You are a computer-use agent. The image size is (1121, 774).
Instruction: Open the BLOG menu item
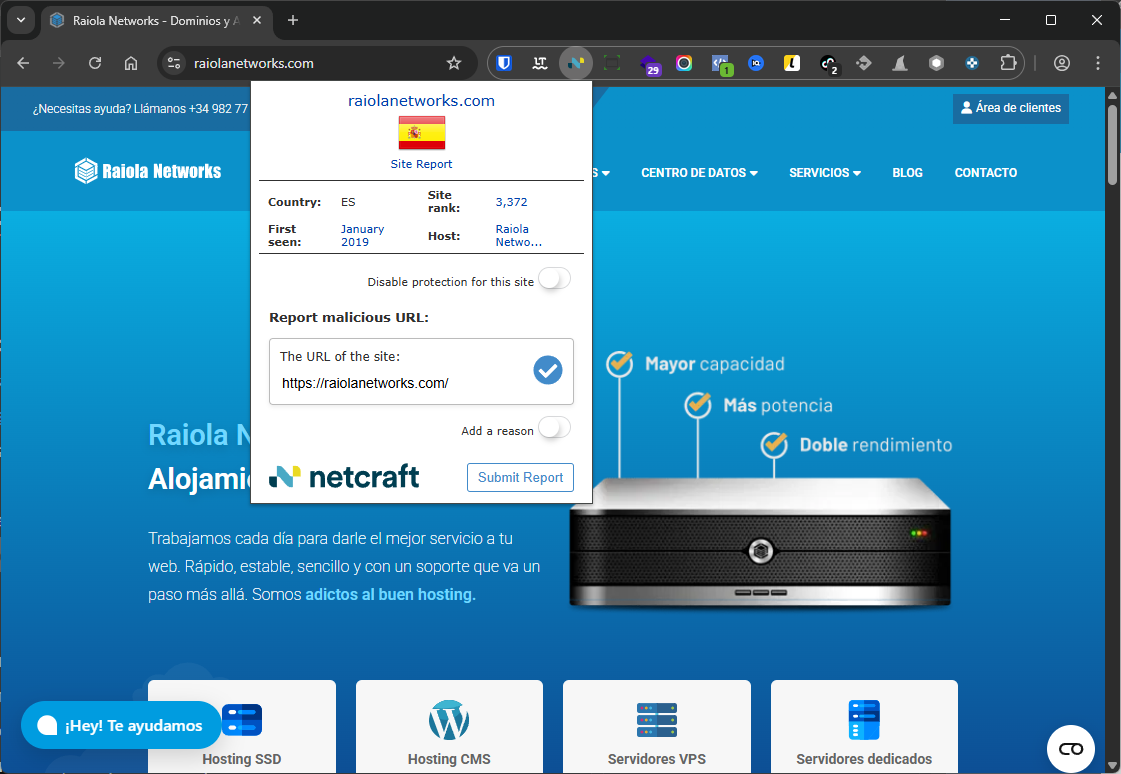click(907, 173)
